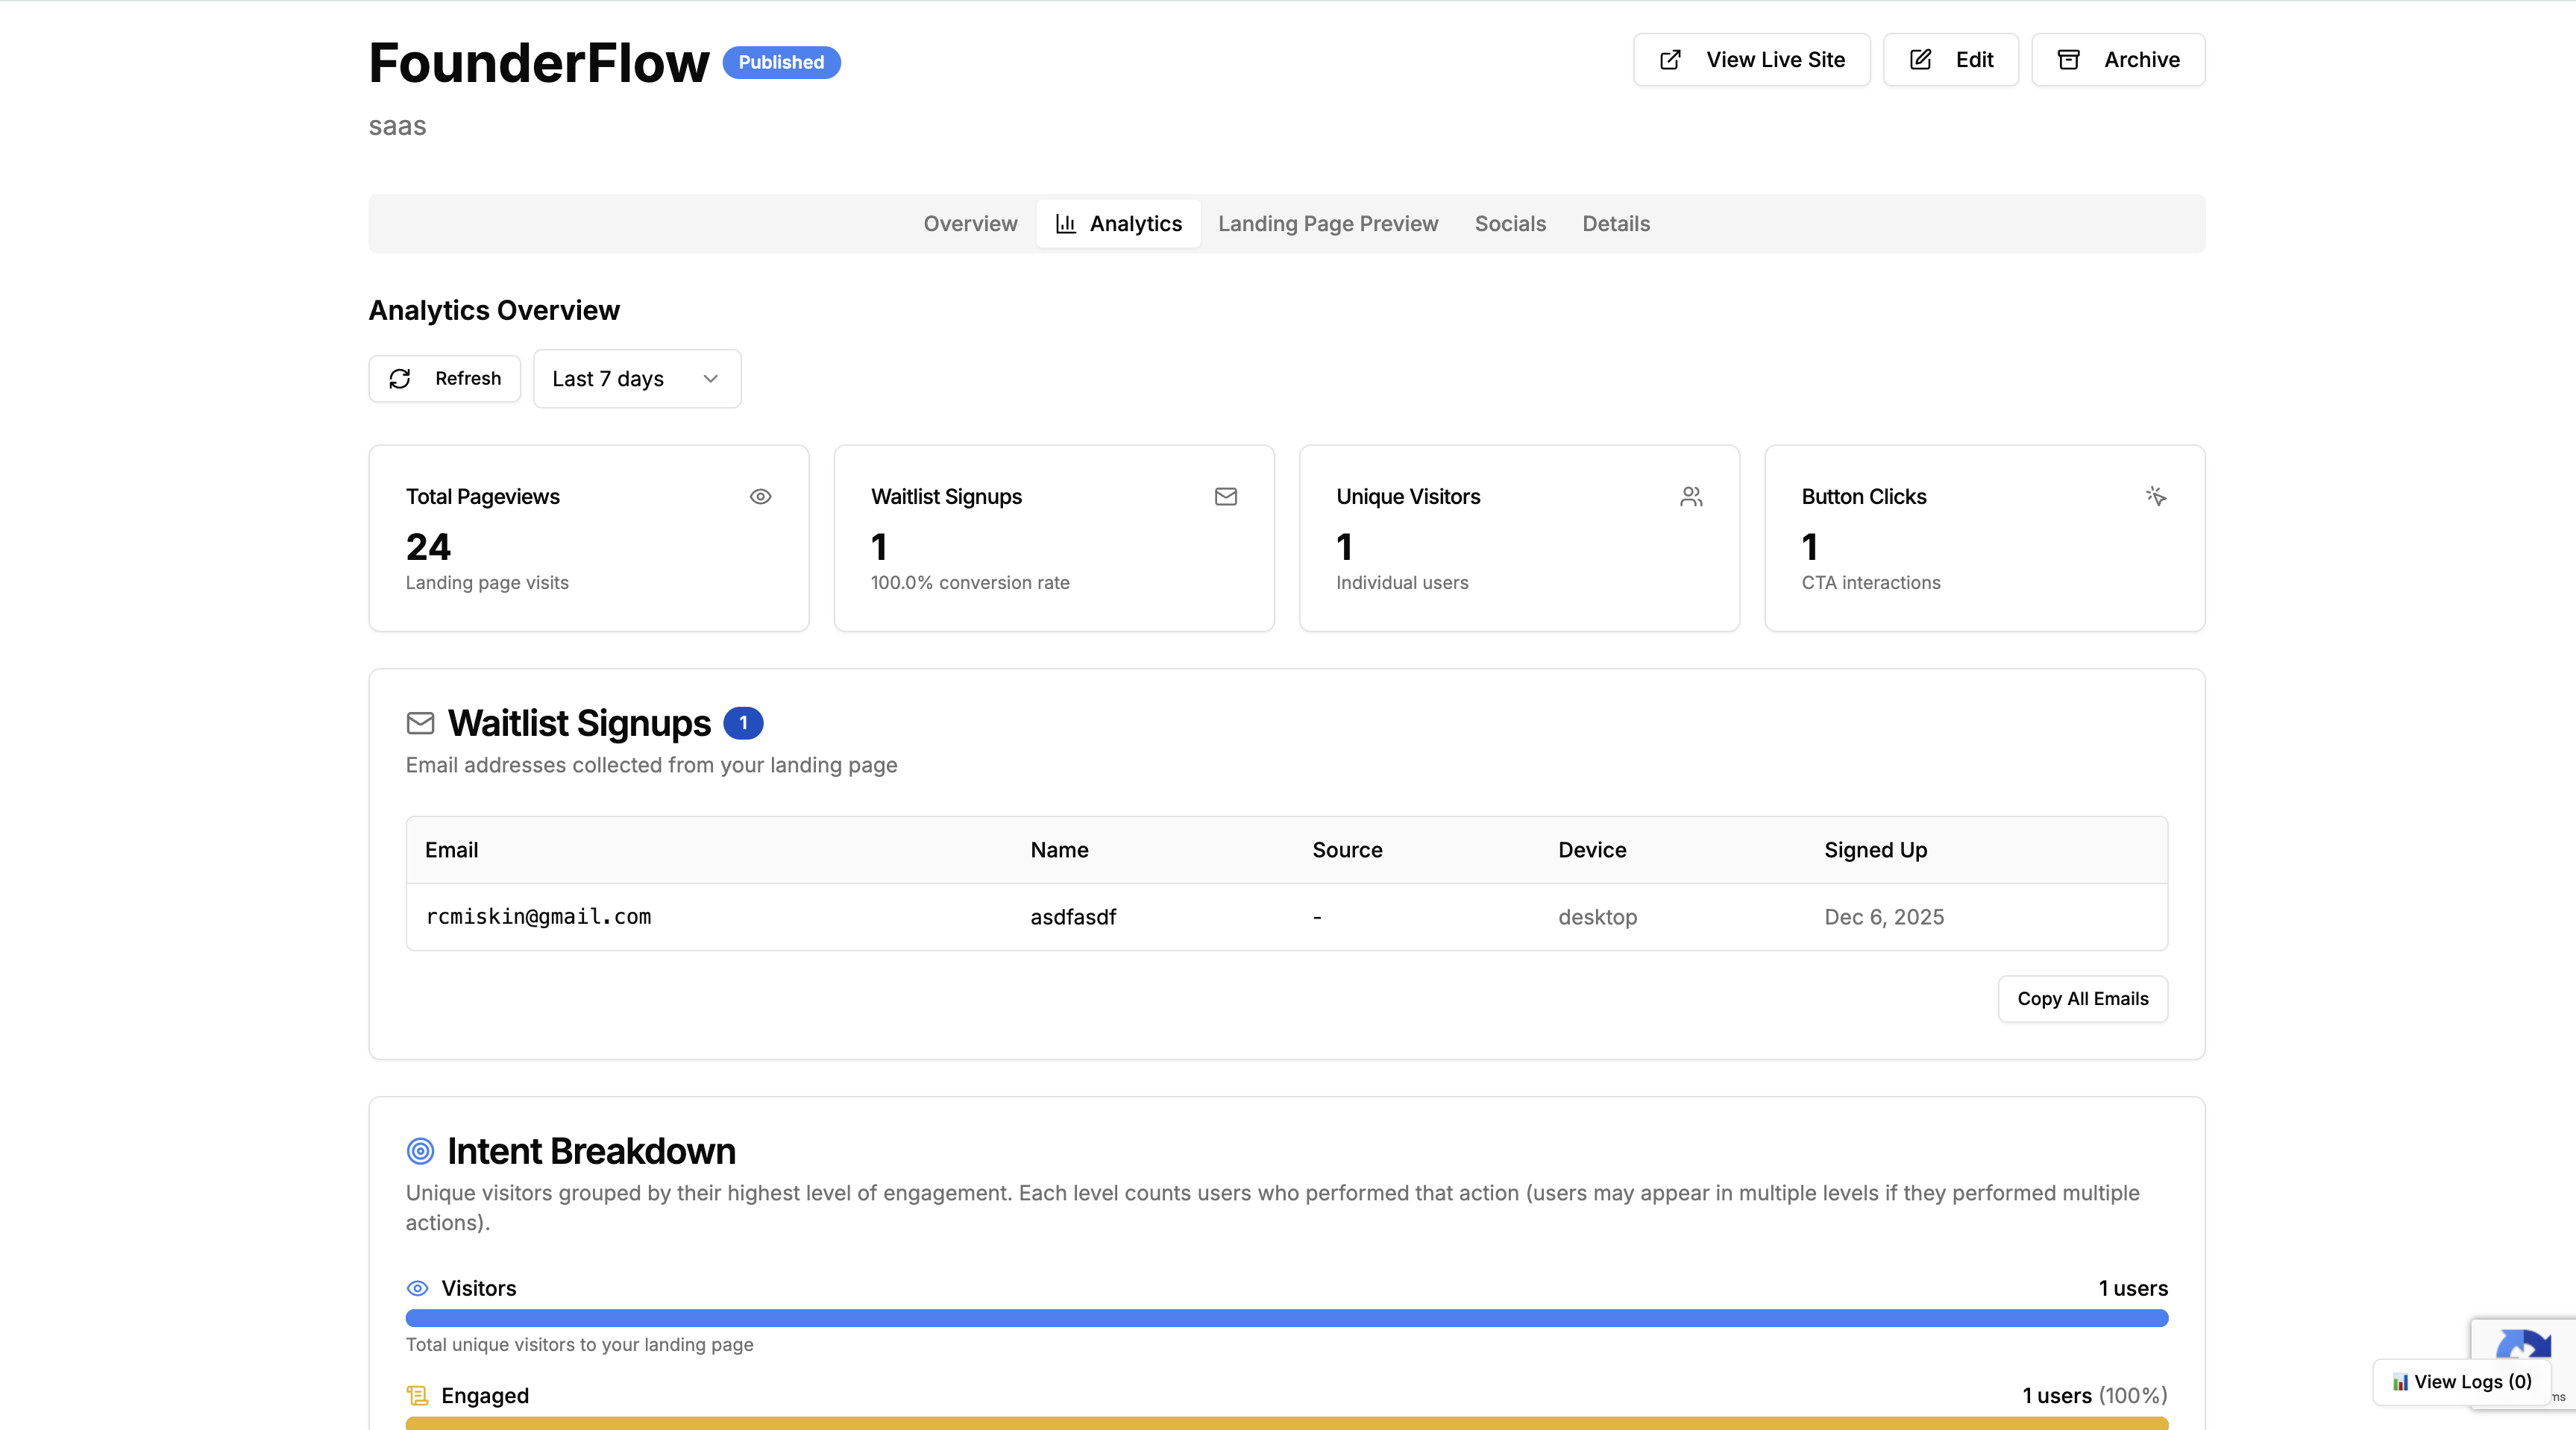Open View Logs panel
Viewport: 2576px width, 1430px height.
pyautogui.click(x=2460, y=1382)
